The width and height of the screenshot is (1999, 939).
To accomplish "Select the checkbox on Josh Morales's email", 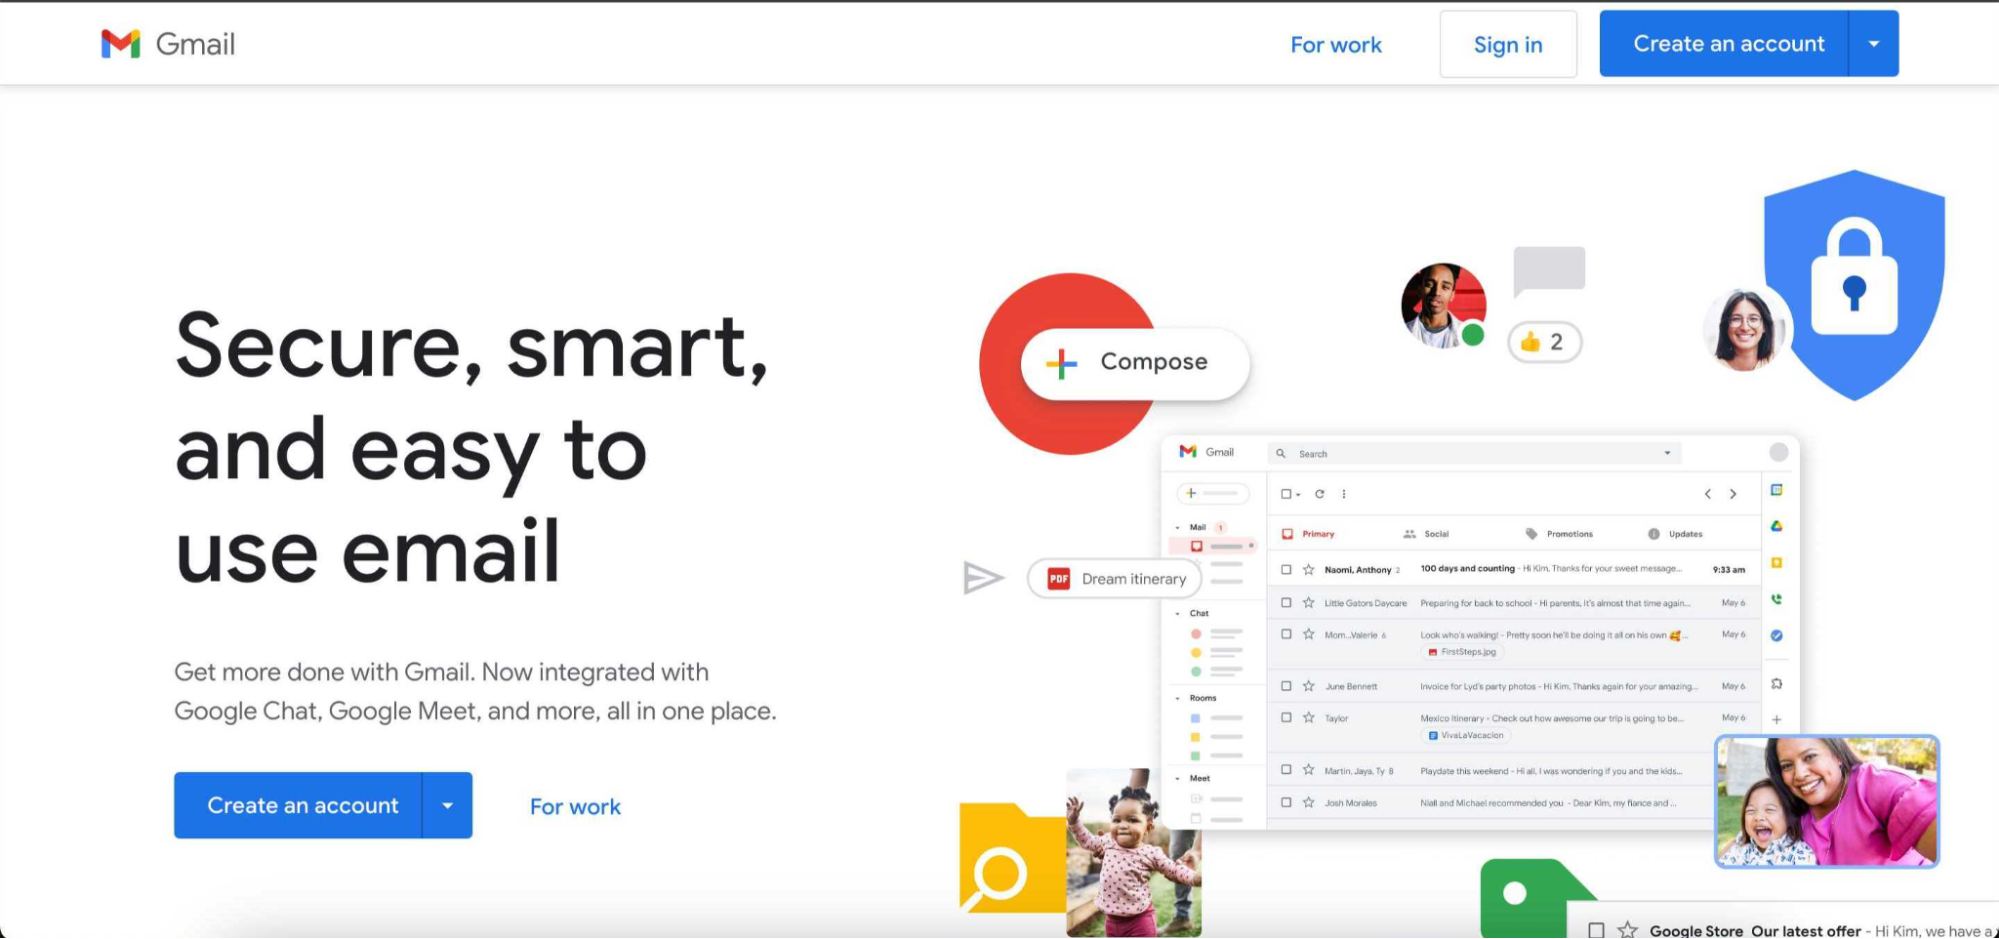I will point(1287,803).
